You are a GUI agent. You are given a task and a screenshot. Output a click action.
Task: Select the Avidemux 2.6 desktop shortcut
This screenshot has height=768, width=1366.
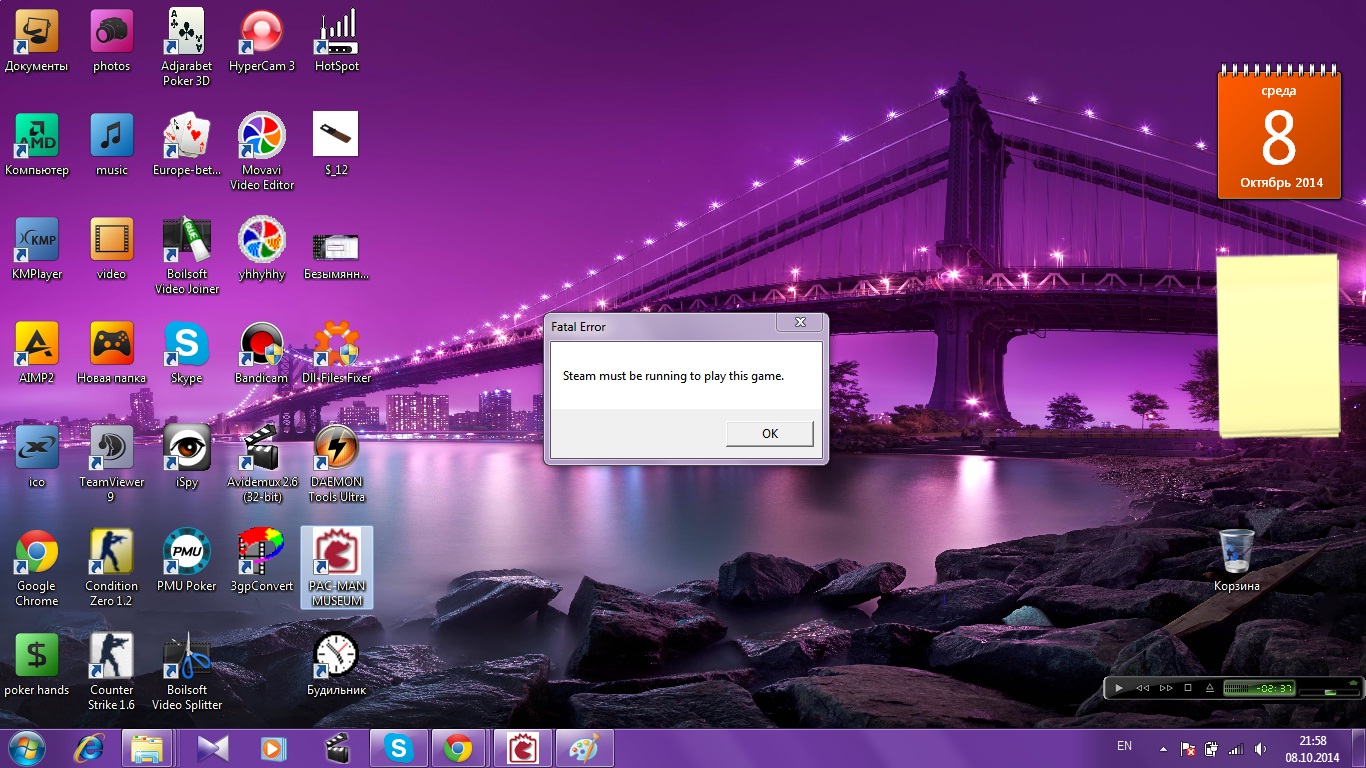click(262, 464)
